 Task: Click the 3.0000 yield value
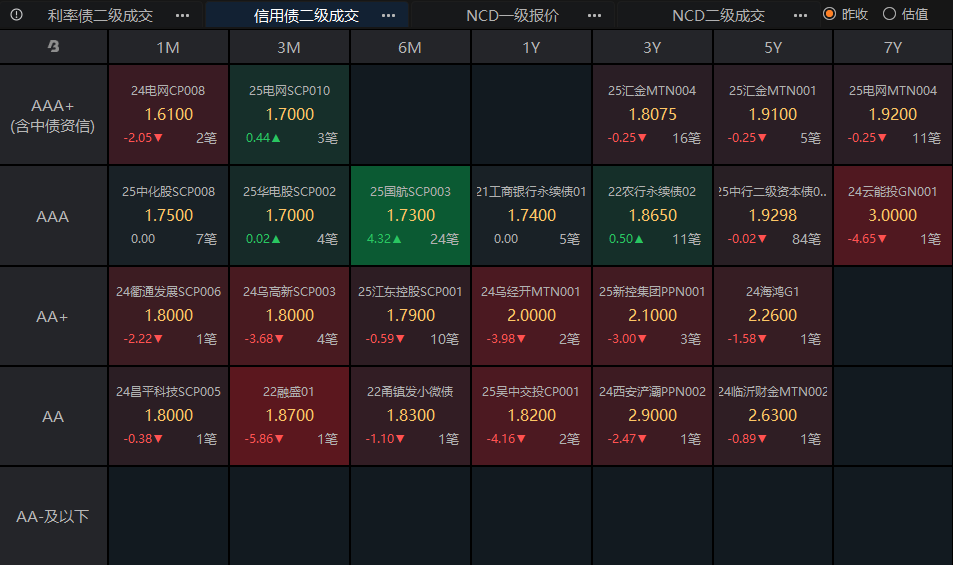893,215
